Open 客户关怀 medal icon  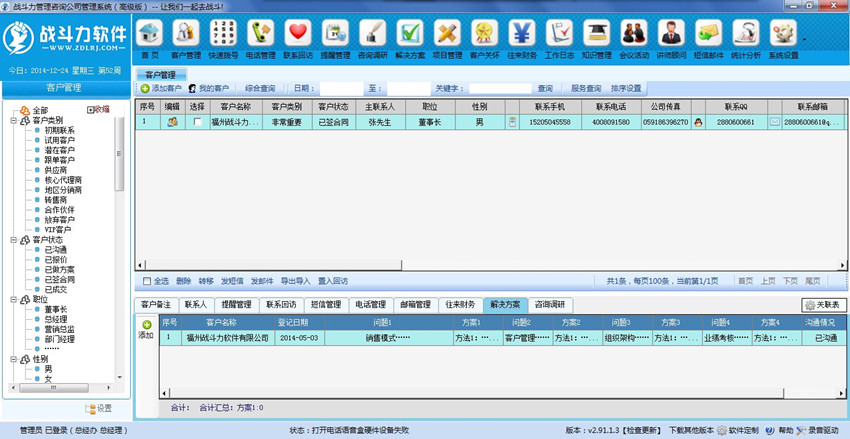(x=485, y=33)
